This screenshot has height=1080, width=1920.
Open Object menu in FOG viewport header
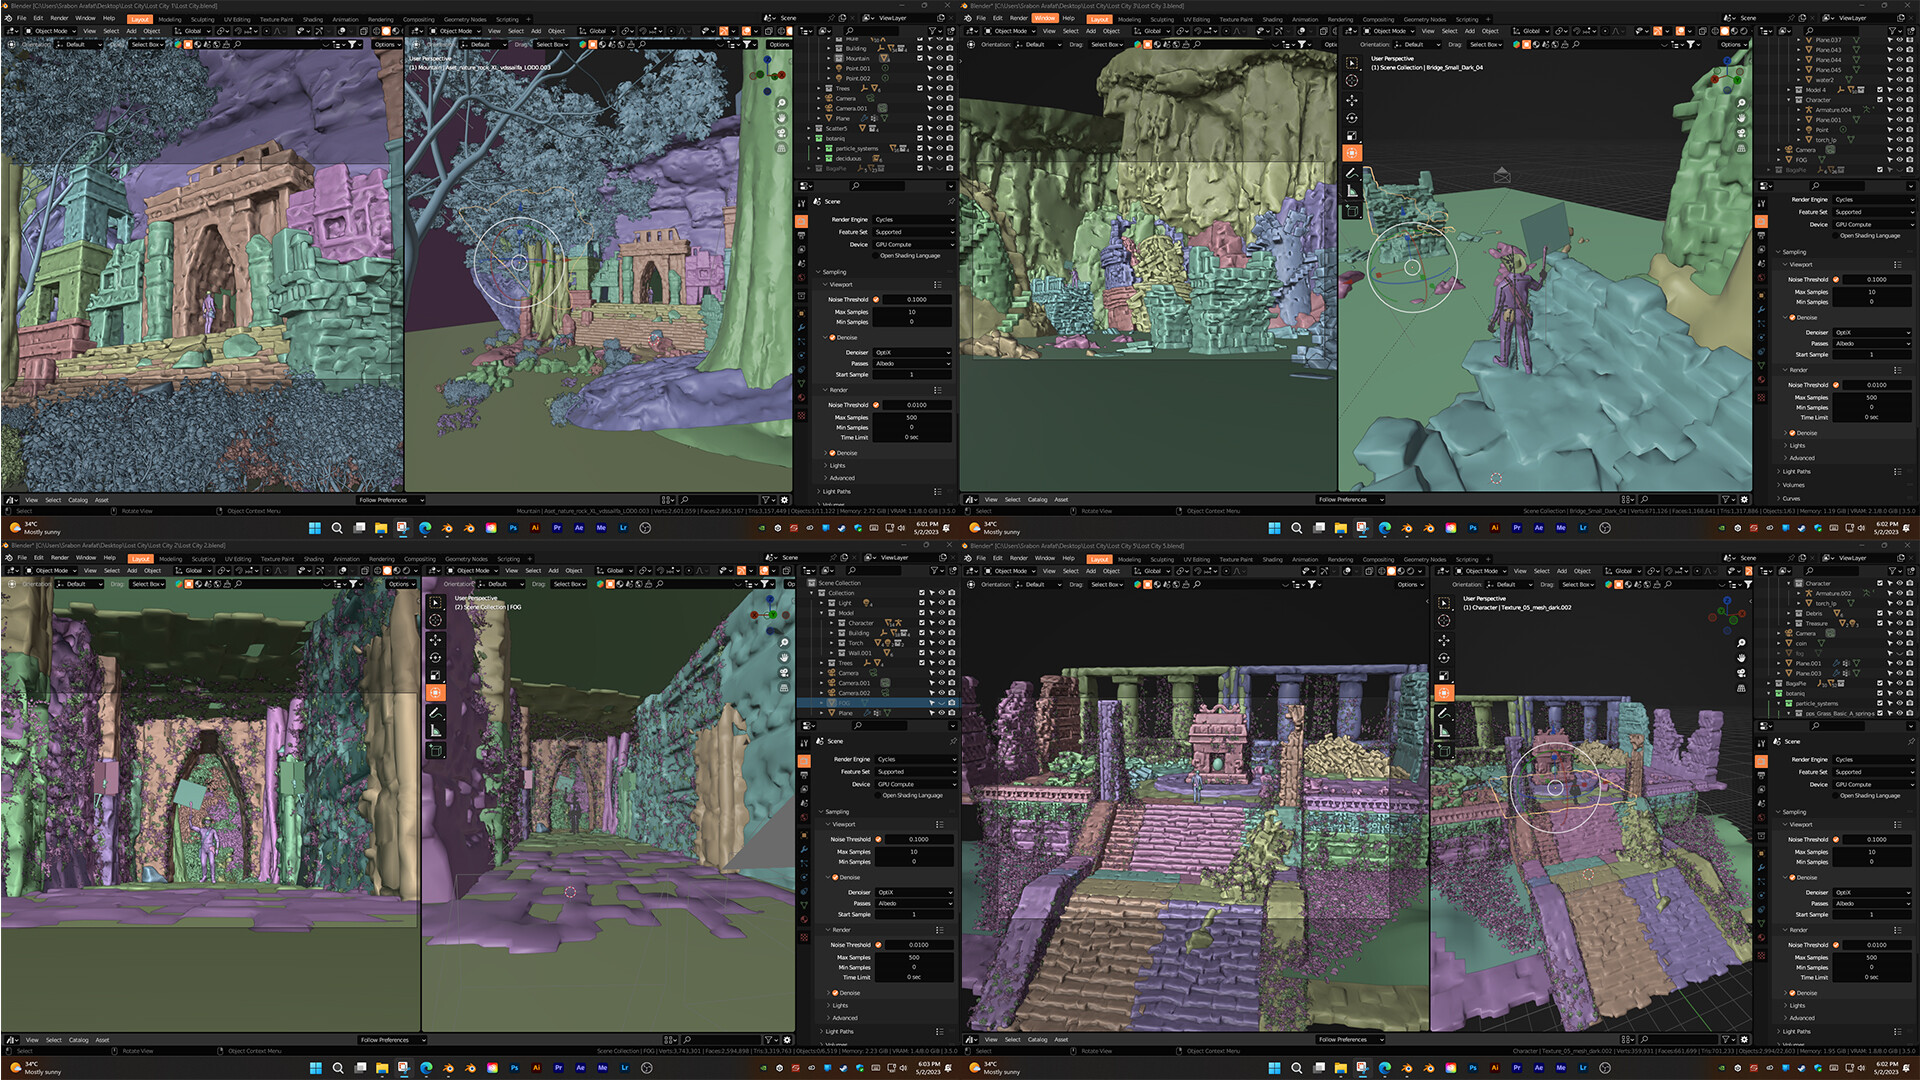pyautogui.click(x=574, y=571)
